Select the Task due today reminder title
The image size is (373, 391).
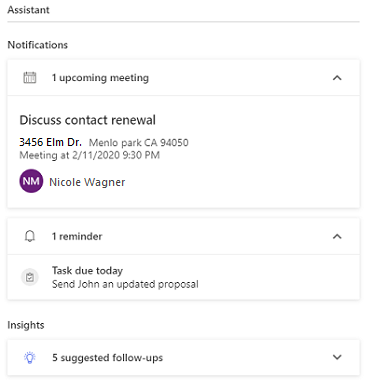click(87, 270)
